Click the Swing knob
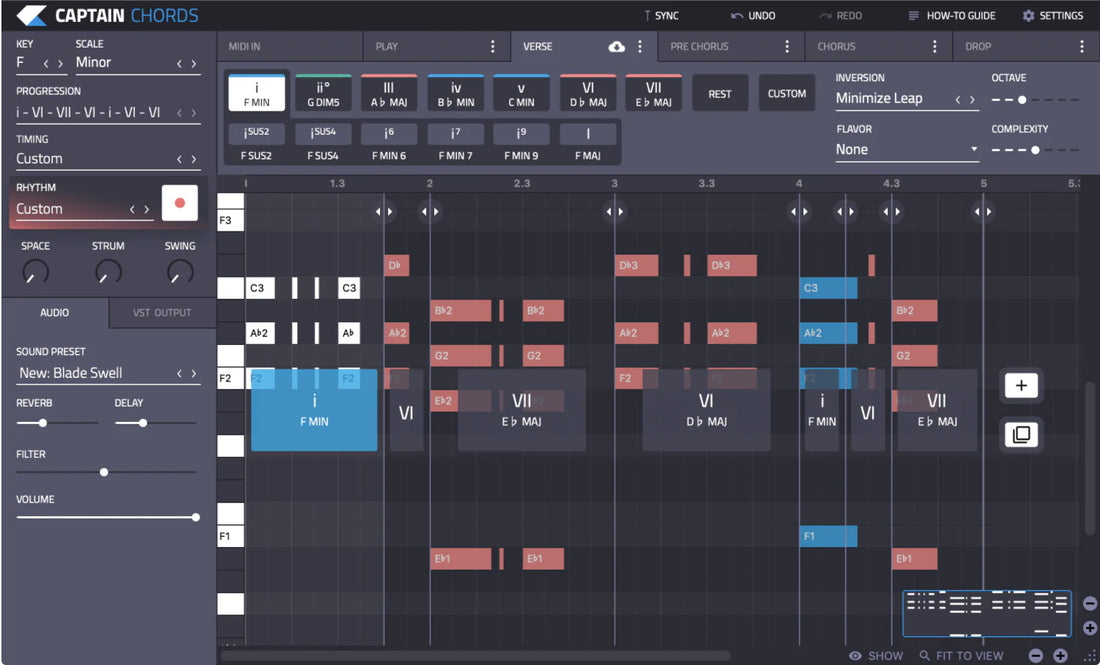 [x=180, y=271]
